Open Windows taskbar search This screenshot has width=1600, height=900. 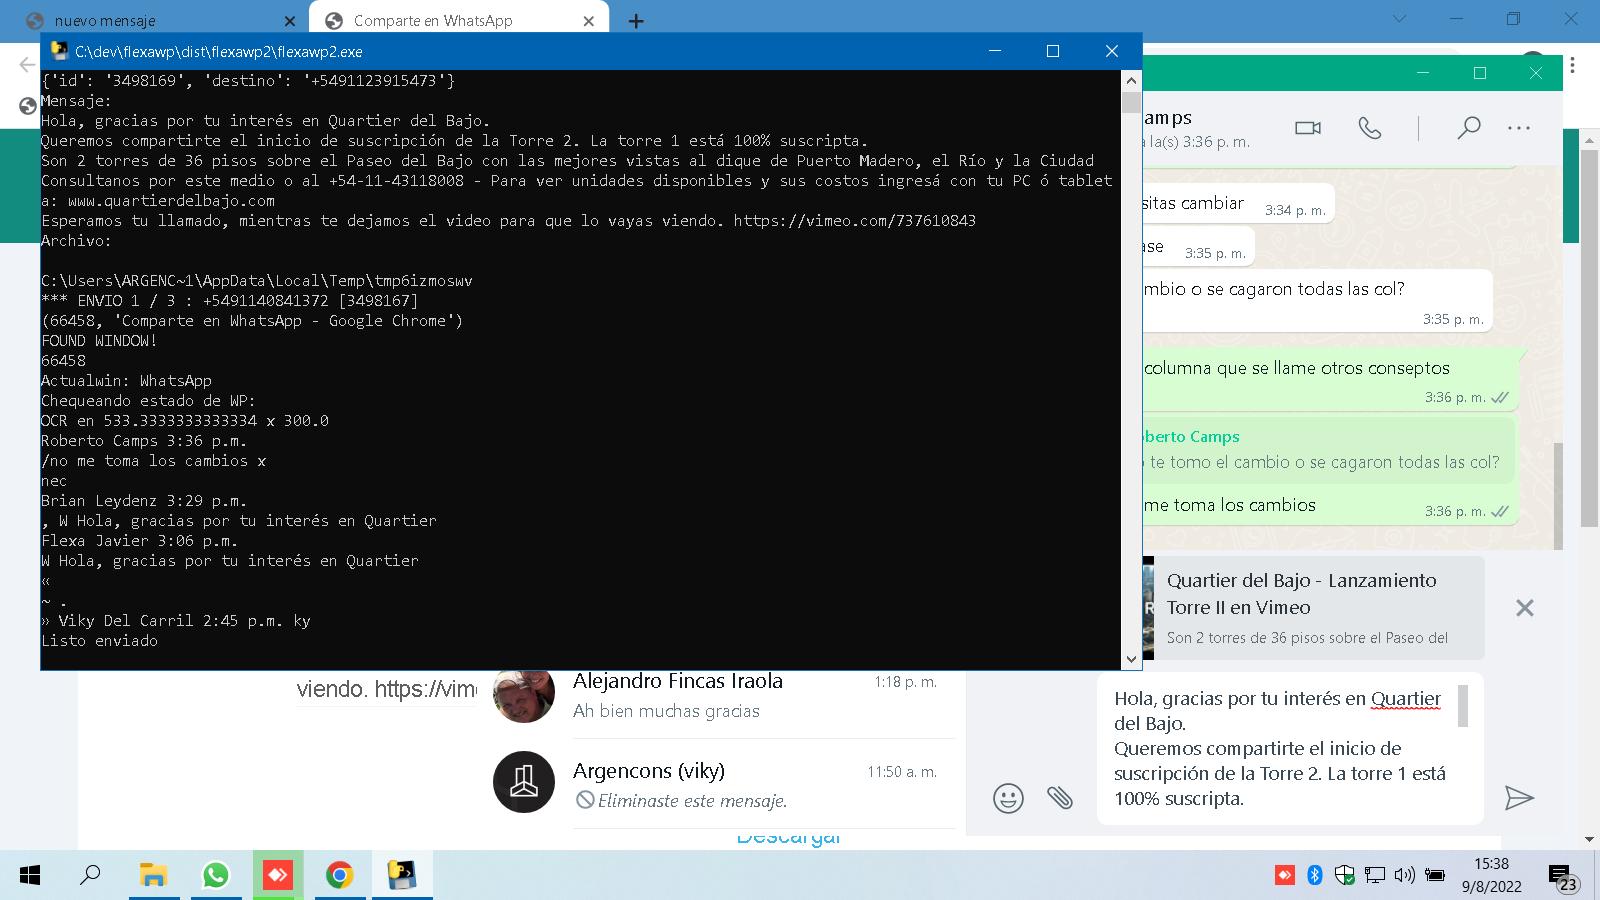pos(90,876)
